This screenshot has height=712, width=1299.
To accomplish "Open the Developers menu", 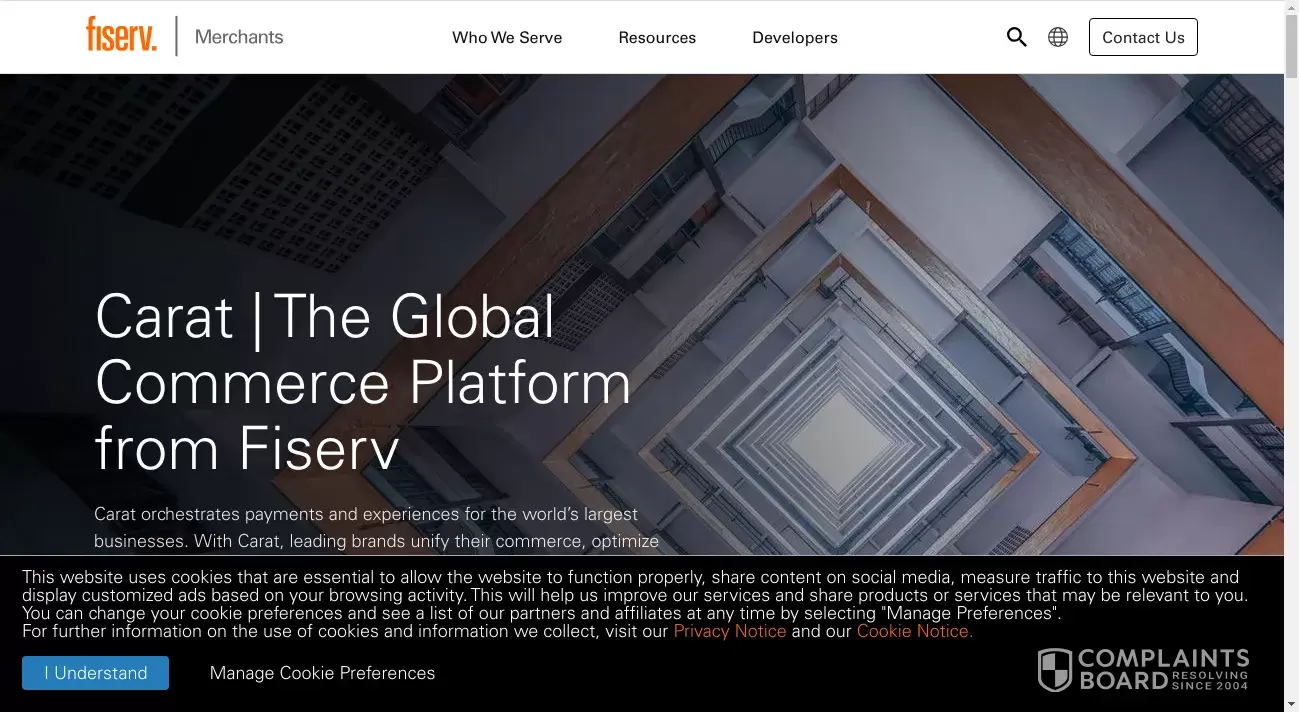I will tap(795, 37).
